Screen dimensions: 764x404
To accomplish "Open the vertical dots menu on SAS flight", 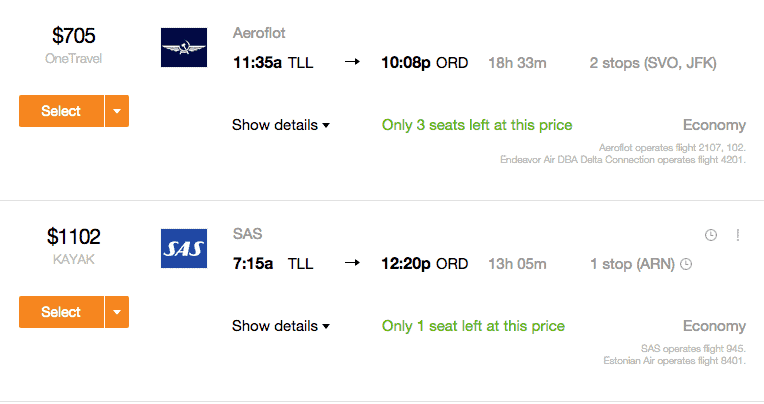I will pos(738,235).
